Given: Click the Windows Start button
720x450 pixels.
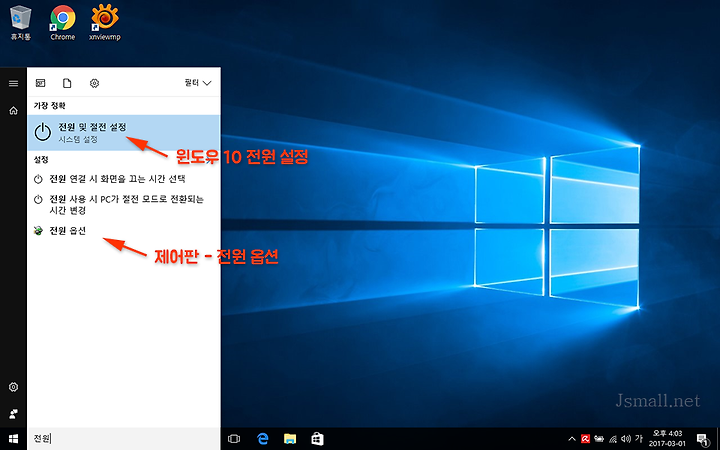Looking at the screenshot, I should (13, 439).
